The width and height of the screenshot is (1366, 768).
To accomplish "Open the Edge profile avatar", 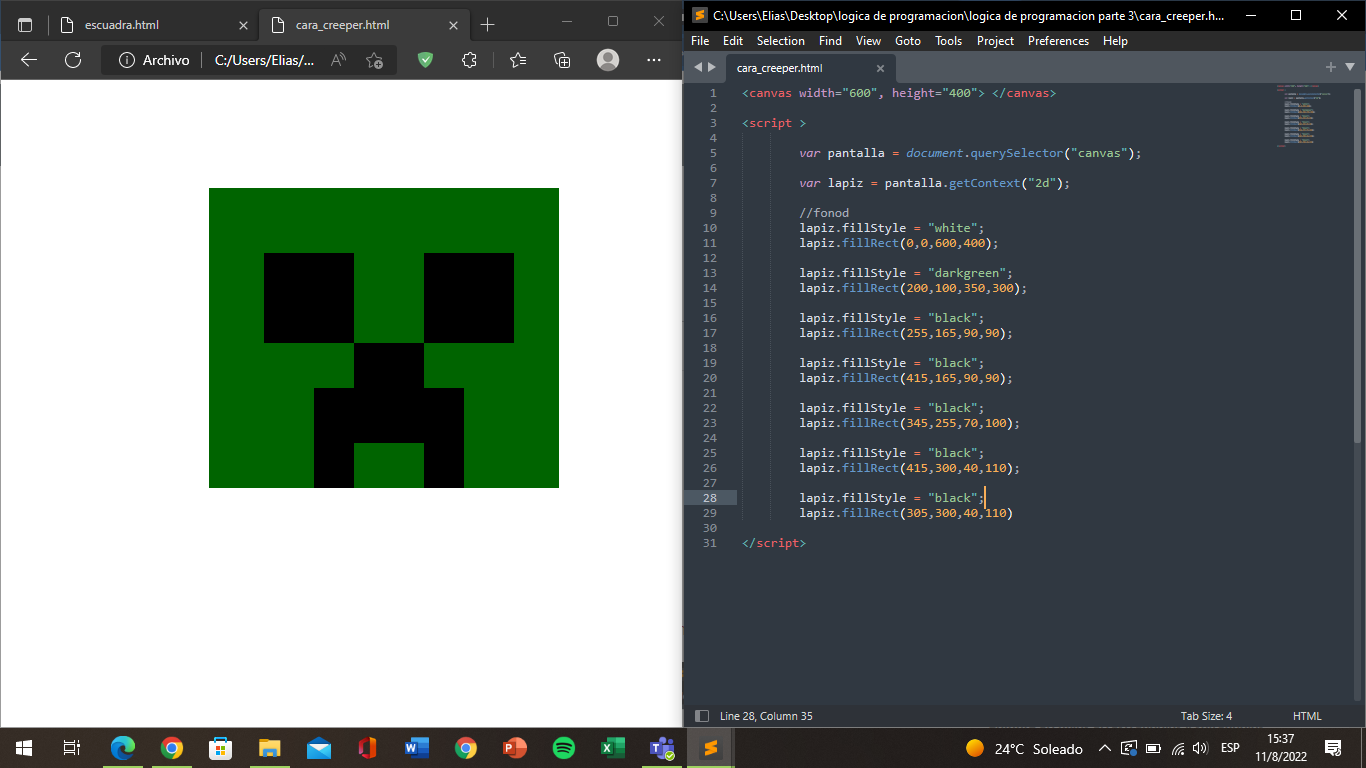I will coord(608,60).
